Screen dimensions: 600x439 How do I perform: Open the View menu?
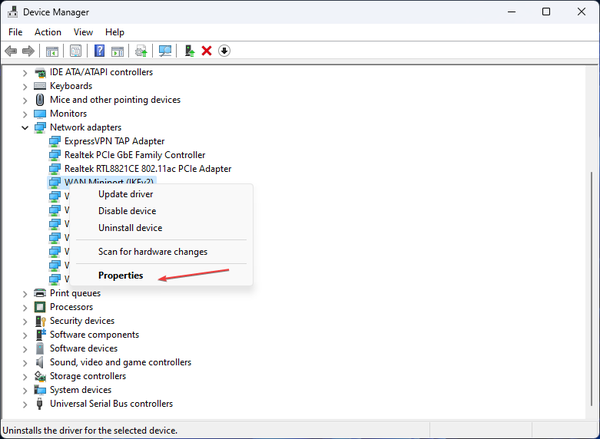pyautogui.click(x=83, y=32)
